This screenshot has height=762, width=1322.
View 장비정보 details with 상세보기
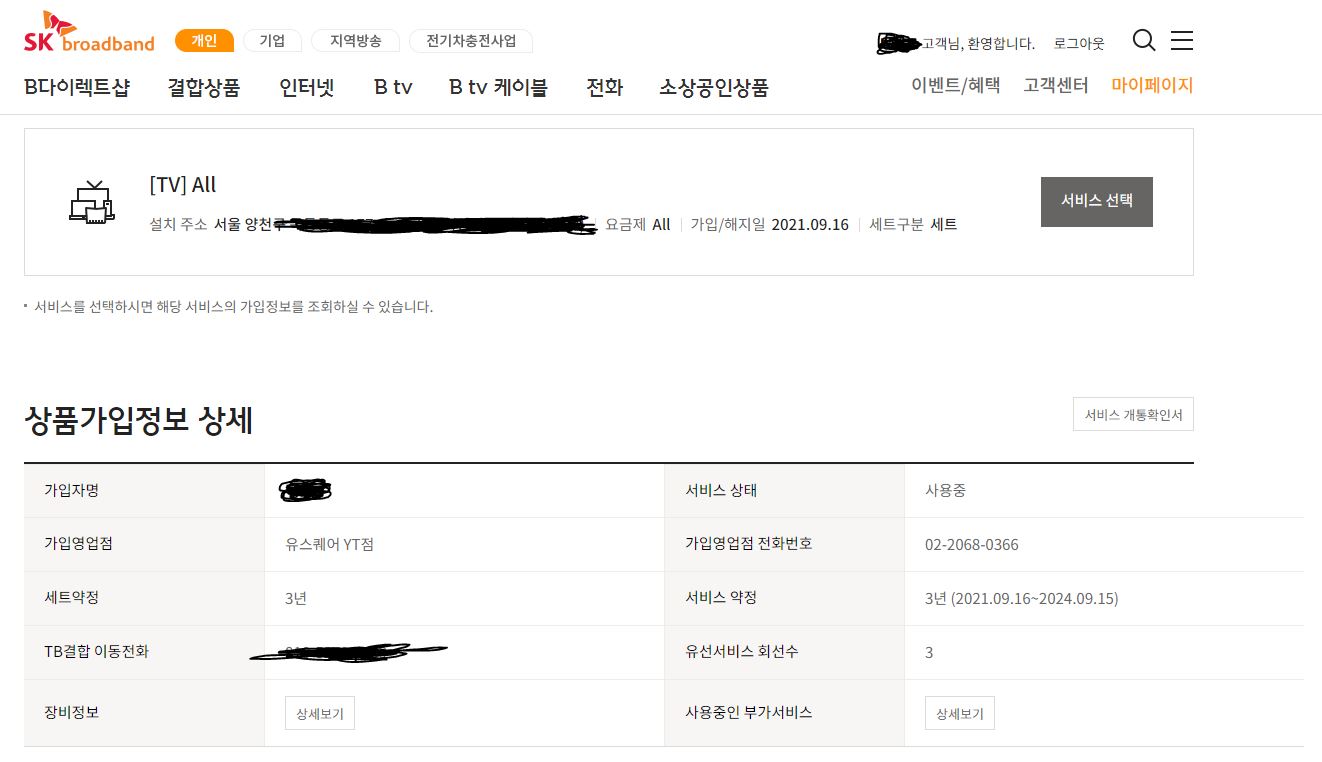(320, 714)
